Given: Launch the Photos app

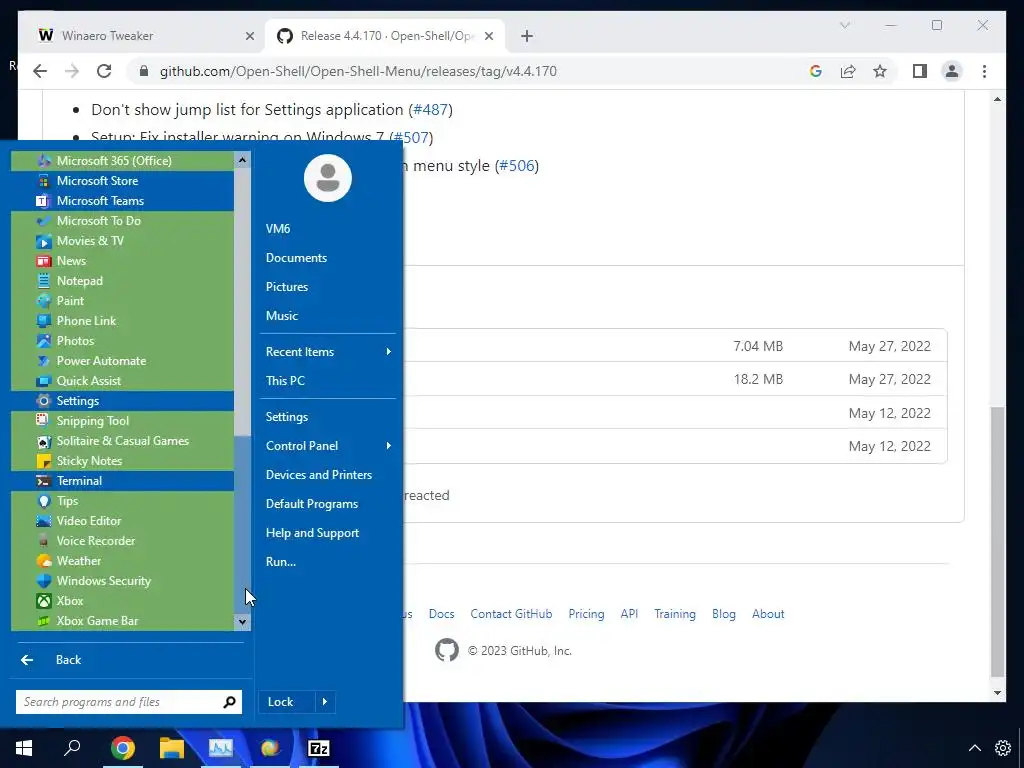Looking at the screenshot, I should click(122, 341).
